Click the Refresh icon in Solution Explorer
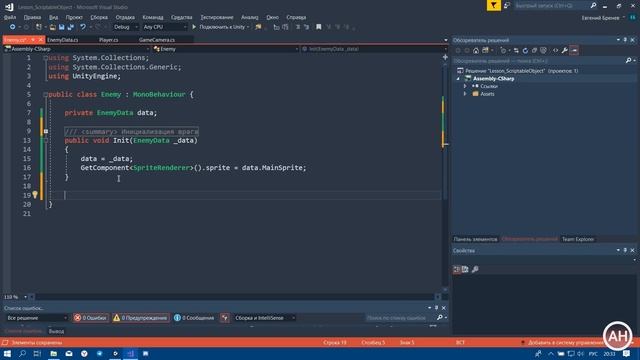Image resolution: width=640 pixels, height=360 pixels. click(x=525, y=51)
